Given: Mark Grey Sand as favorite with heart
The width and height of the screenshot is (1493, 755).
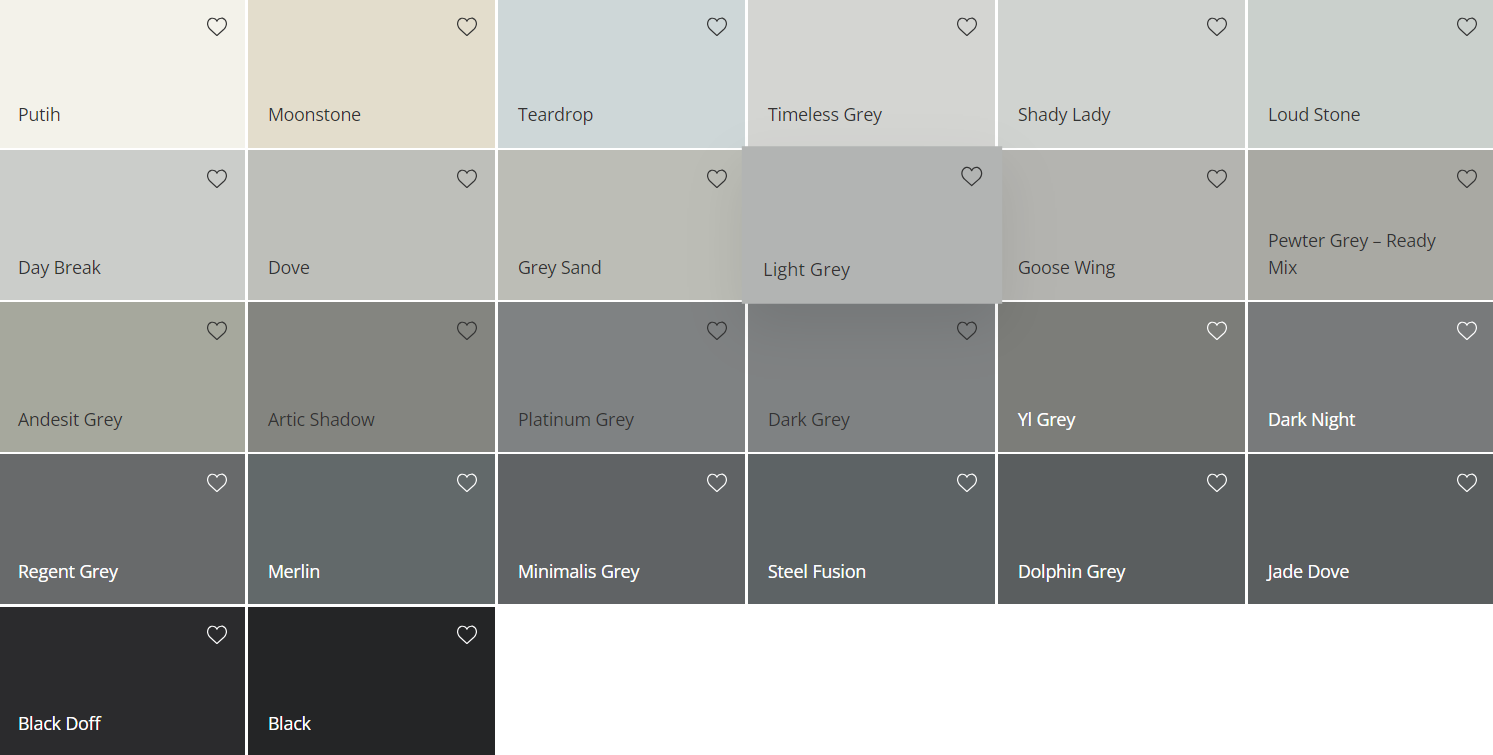Looking at the screenshot, I should [717, 179].
